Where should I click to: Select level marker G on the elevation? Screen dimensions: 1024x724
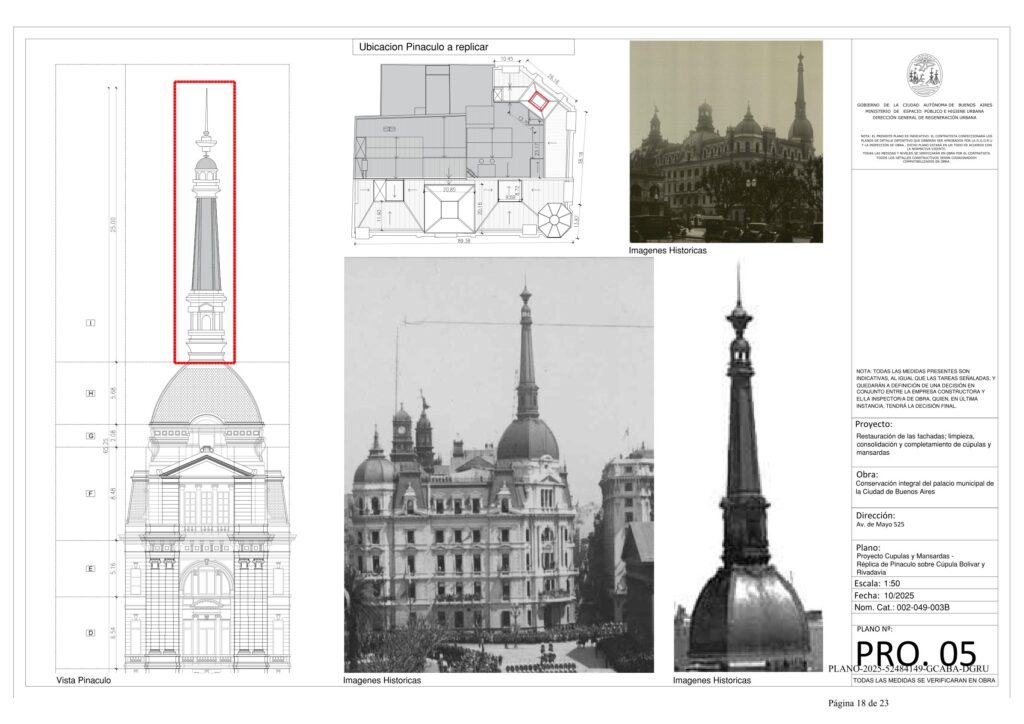tap(90, 436)
